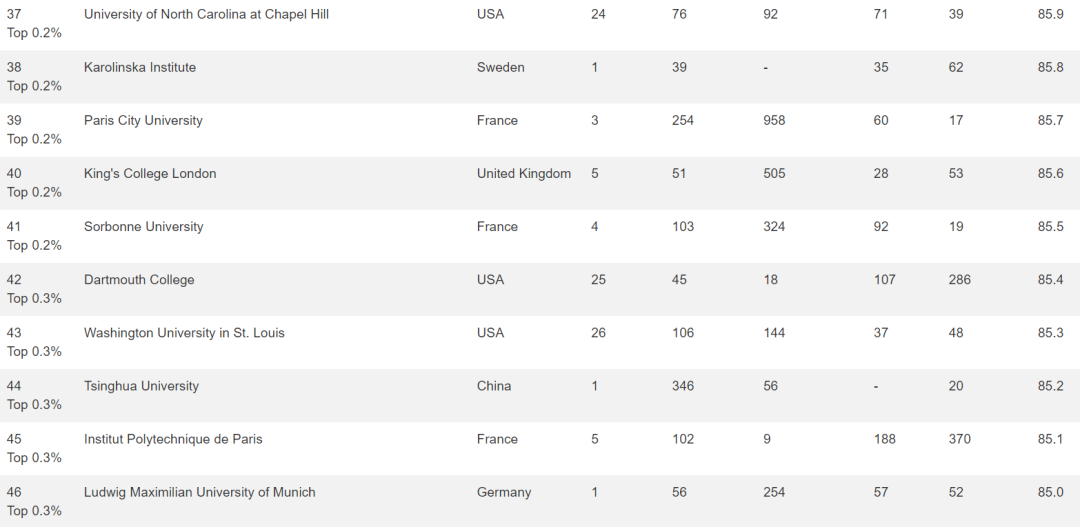Click the score 85.9 cell
Image resolution: width=1080 pixels, height=527 pixels.
pos(1050,14)
